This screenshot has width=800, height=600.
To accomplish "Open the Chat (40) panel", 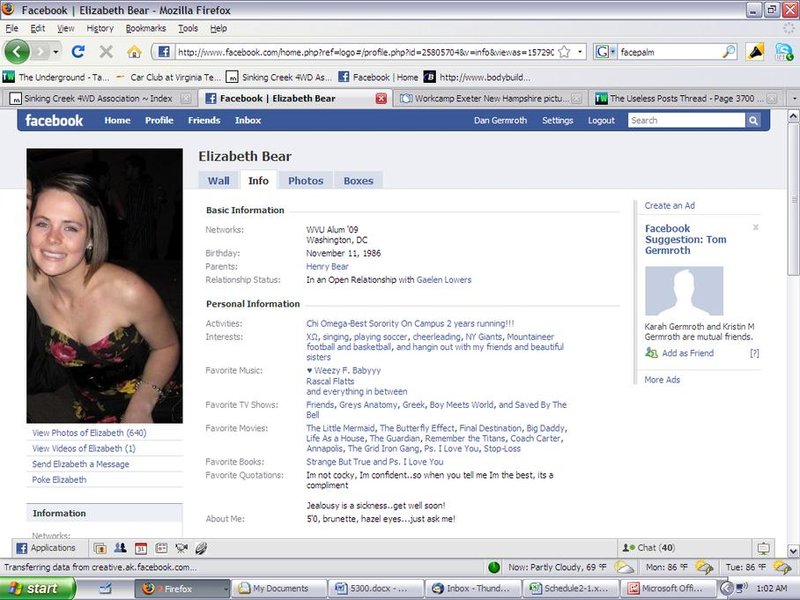I will point(648,548).
